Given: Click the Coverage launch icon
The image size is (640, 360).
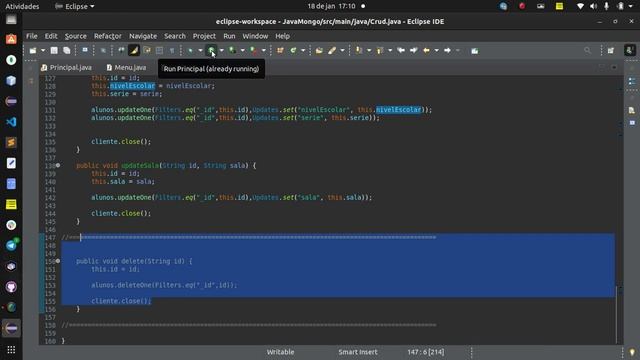Looking at the screenshot, I should click(x=232, y=51).
